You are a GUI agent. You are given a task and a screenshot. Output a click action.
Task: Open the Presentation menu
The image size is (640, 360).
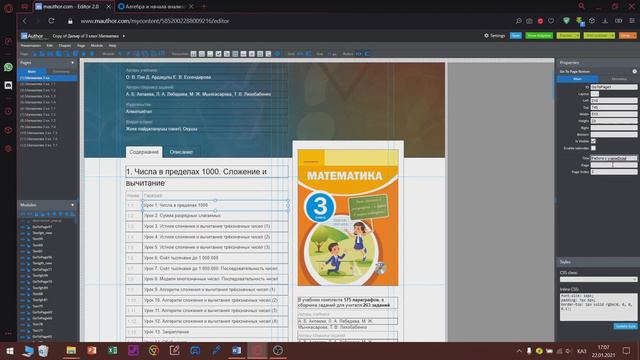(x=31, y=45)
